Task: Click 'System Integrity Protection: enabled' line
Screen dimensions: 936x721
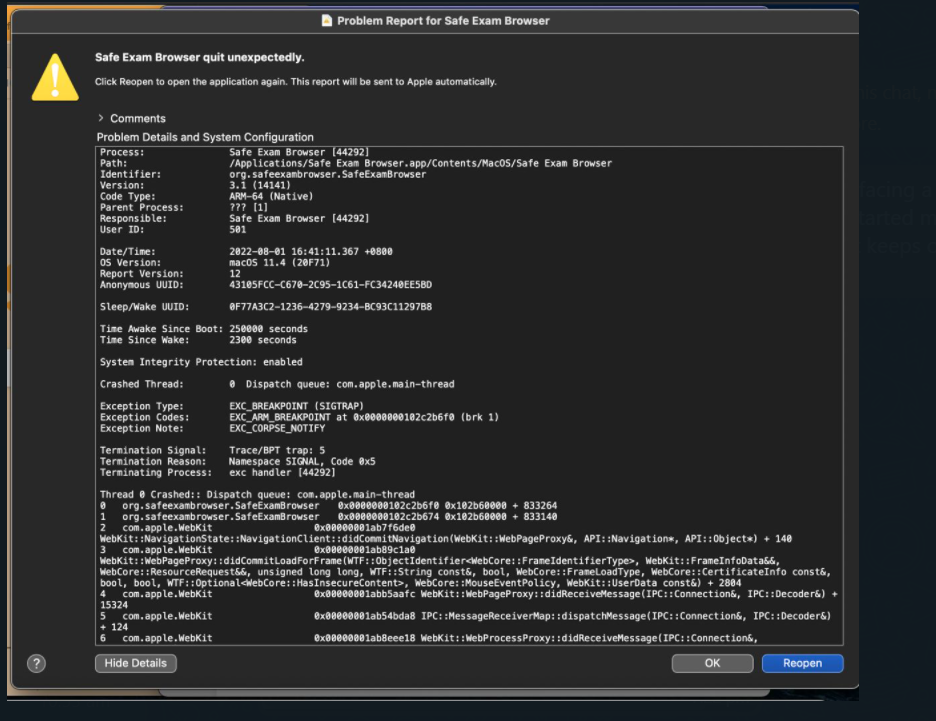Action: (x=201, y=362)
